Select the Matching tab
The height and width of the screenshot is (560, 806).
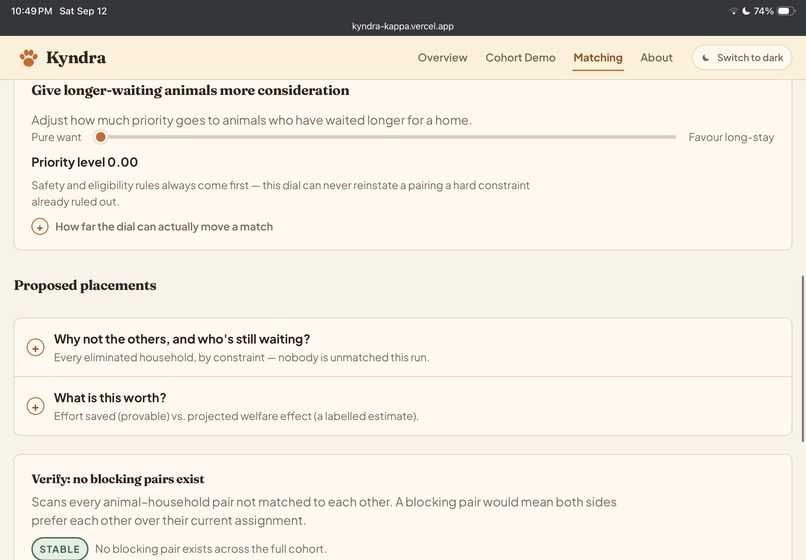coord(598,58)
